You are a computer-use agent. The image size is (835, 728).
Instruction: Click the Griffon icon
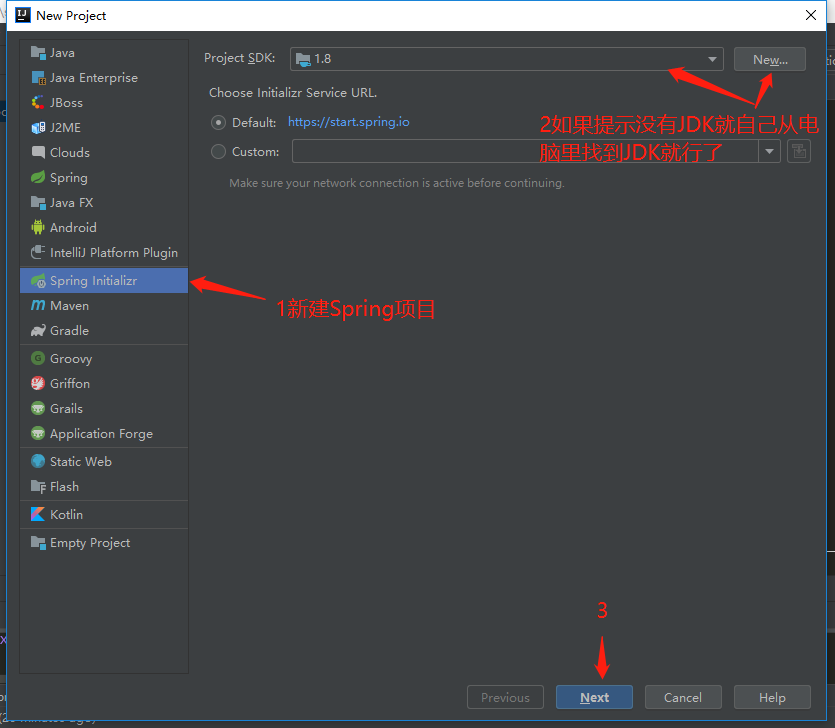point(38,383)
